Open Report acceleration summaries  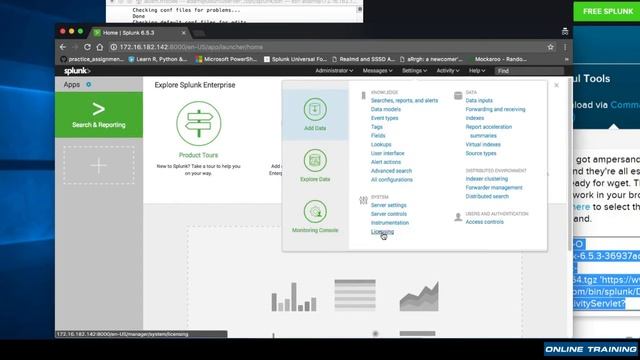(x=489, y=131)
